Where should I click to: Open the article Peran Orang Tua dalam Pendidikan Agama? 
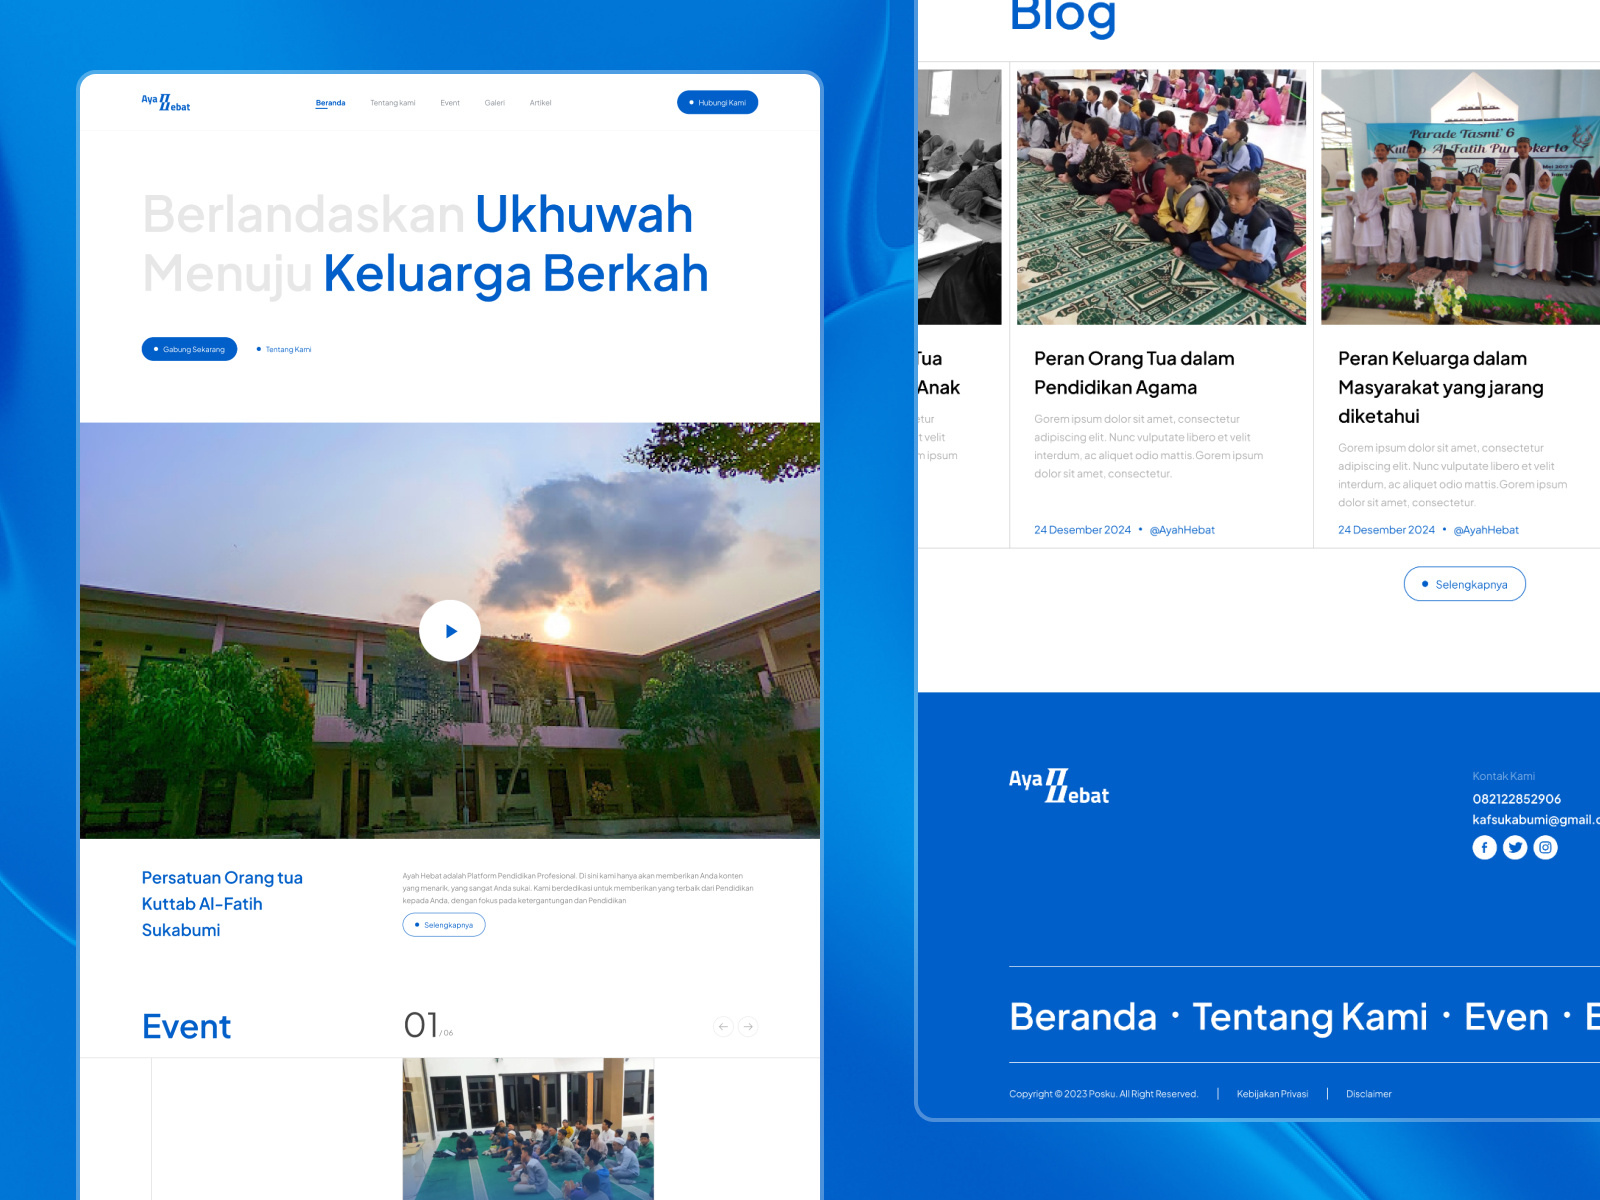(1133, 372)
